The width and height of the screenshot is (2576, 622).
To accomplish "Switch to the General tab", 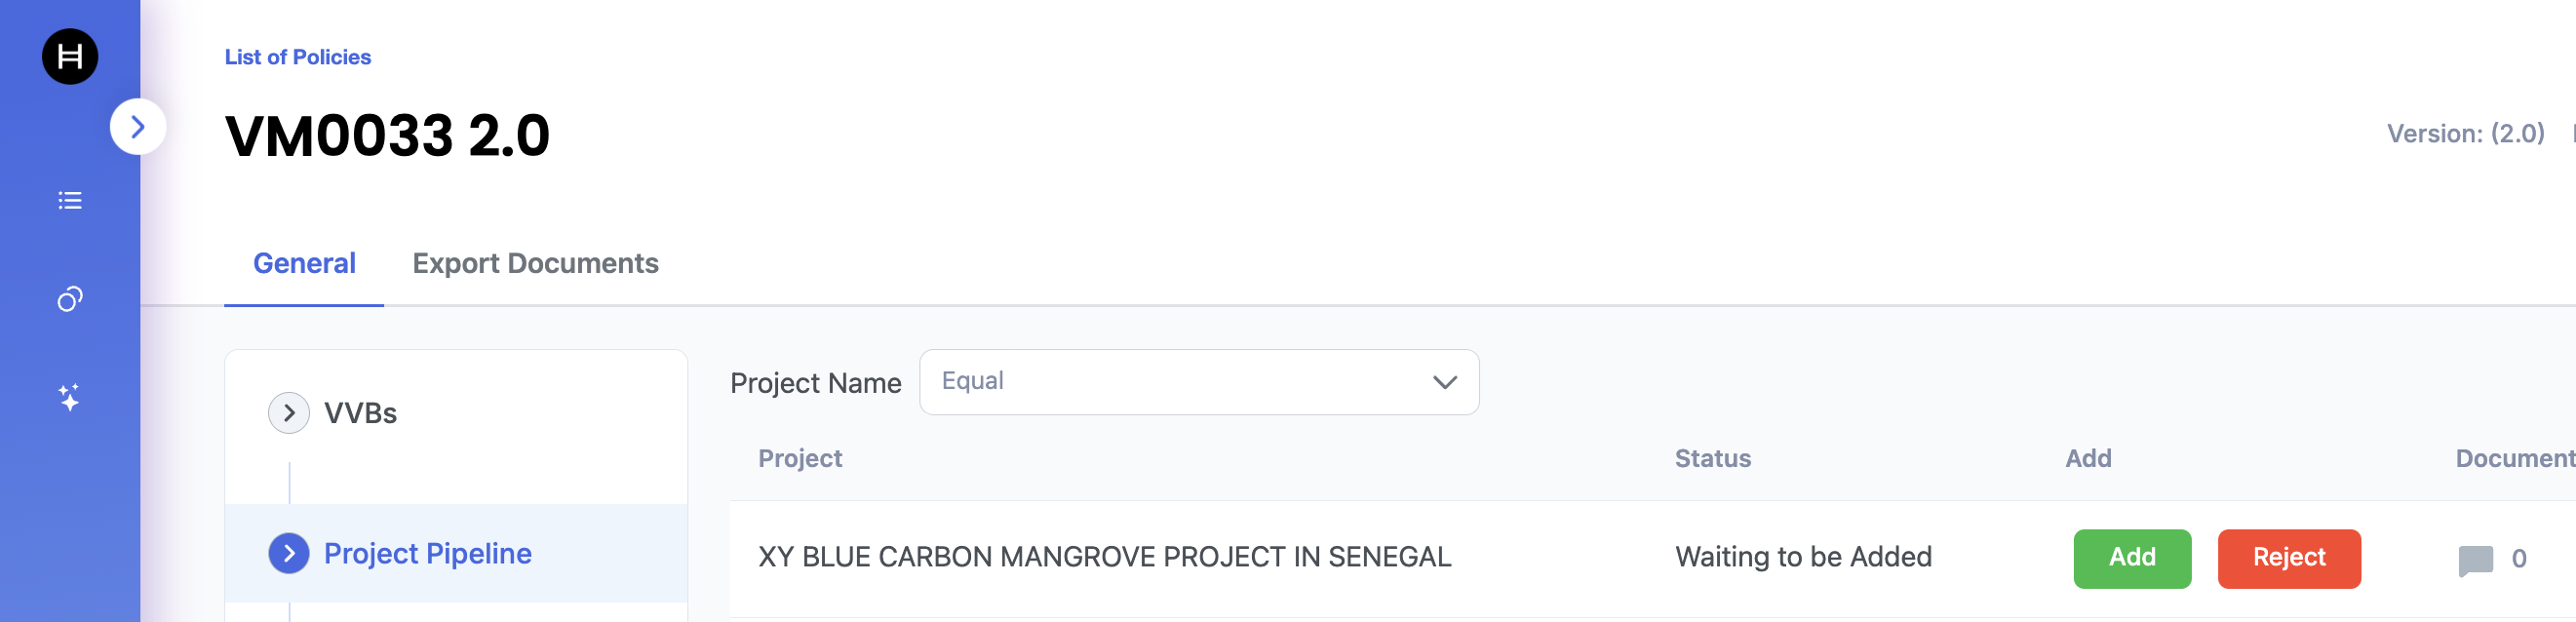I will [x=304, y=263].
